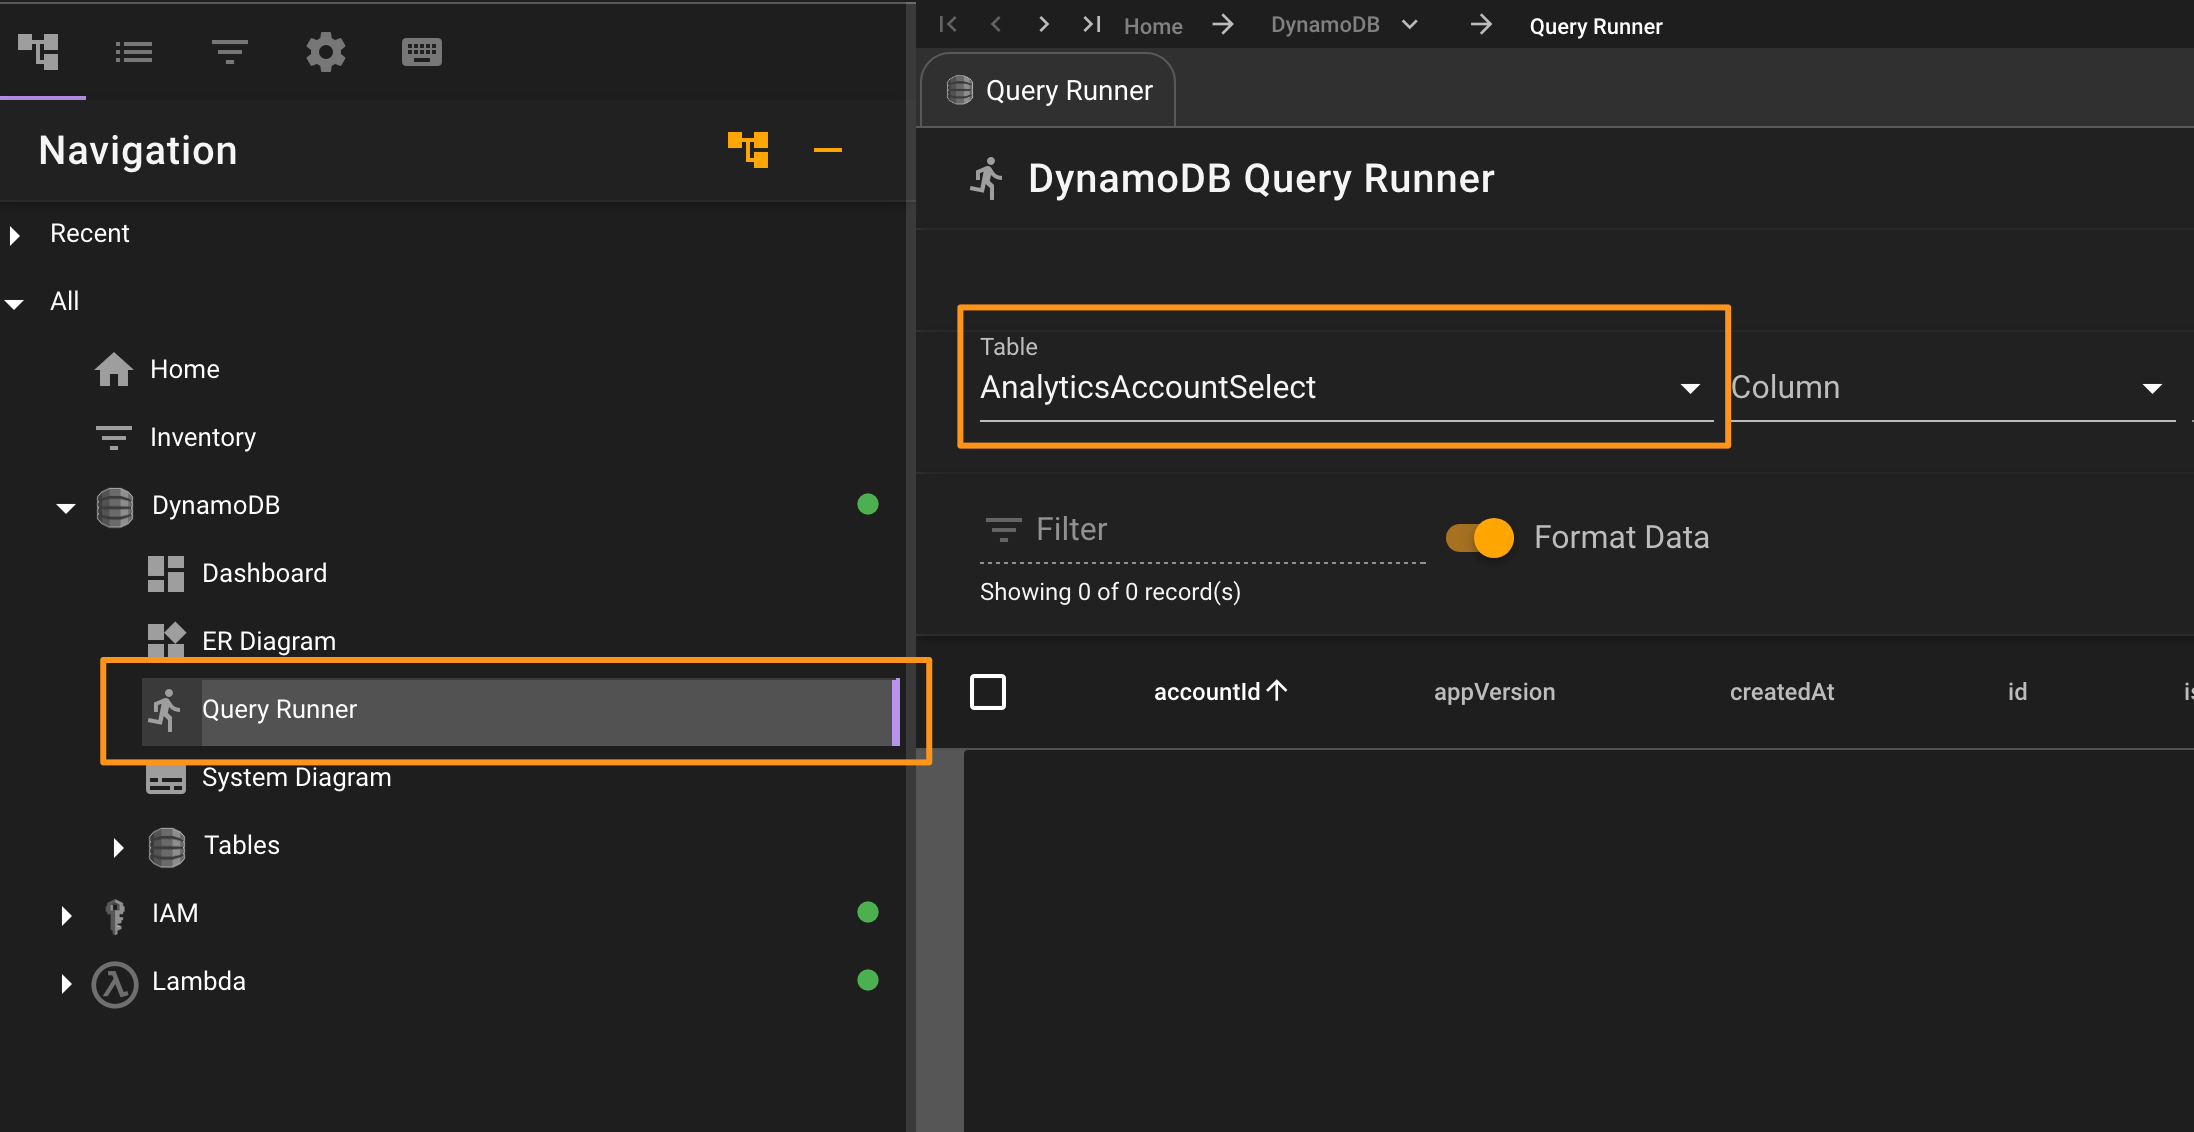Viewport: 2194px width, 1132px height.
Task: Check the row selection checkbox
Action: coord(989,692)
